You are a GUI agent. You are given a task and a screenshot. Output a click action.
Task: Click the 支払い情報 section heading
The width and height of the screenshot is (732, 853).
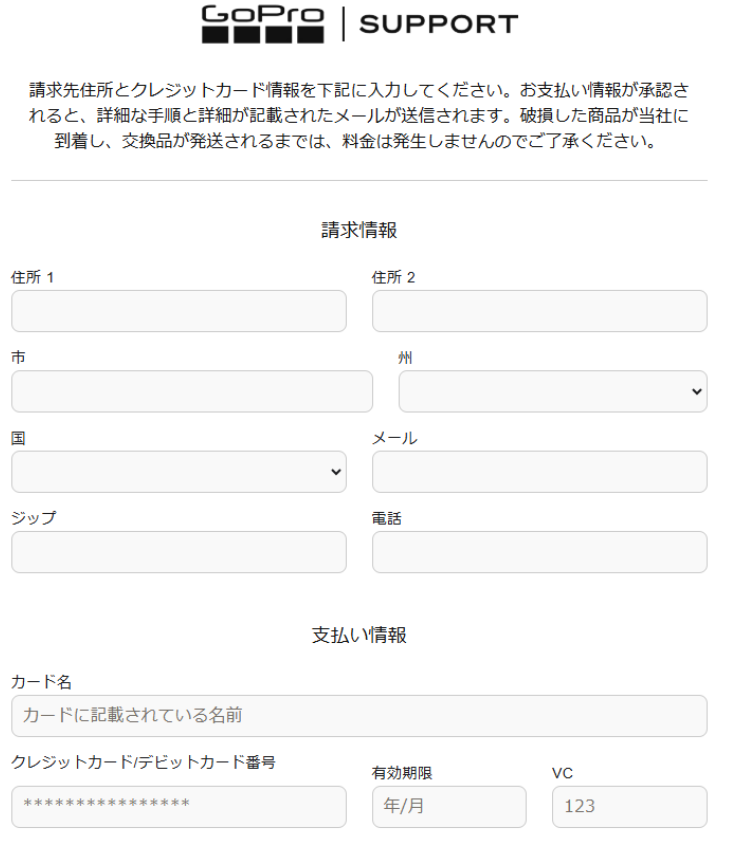tap(359, 635)
